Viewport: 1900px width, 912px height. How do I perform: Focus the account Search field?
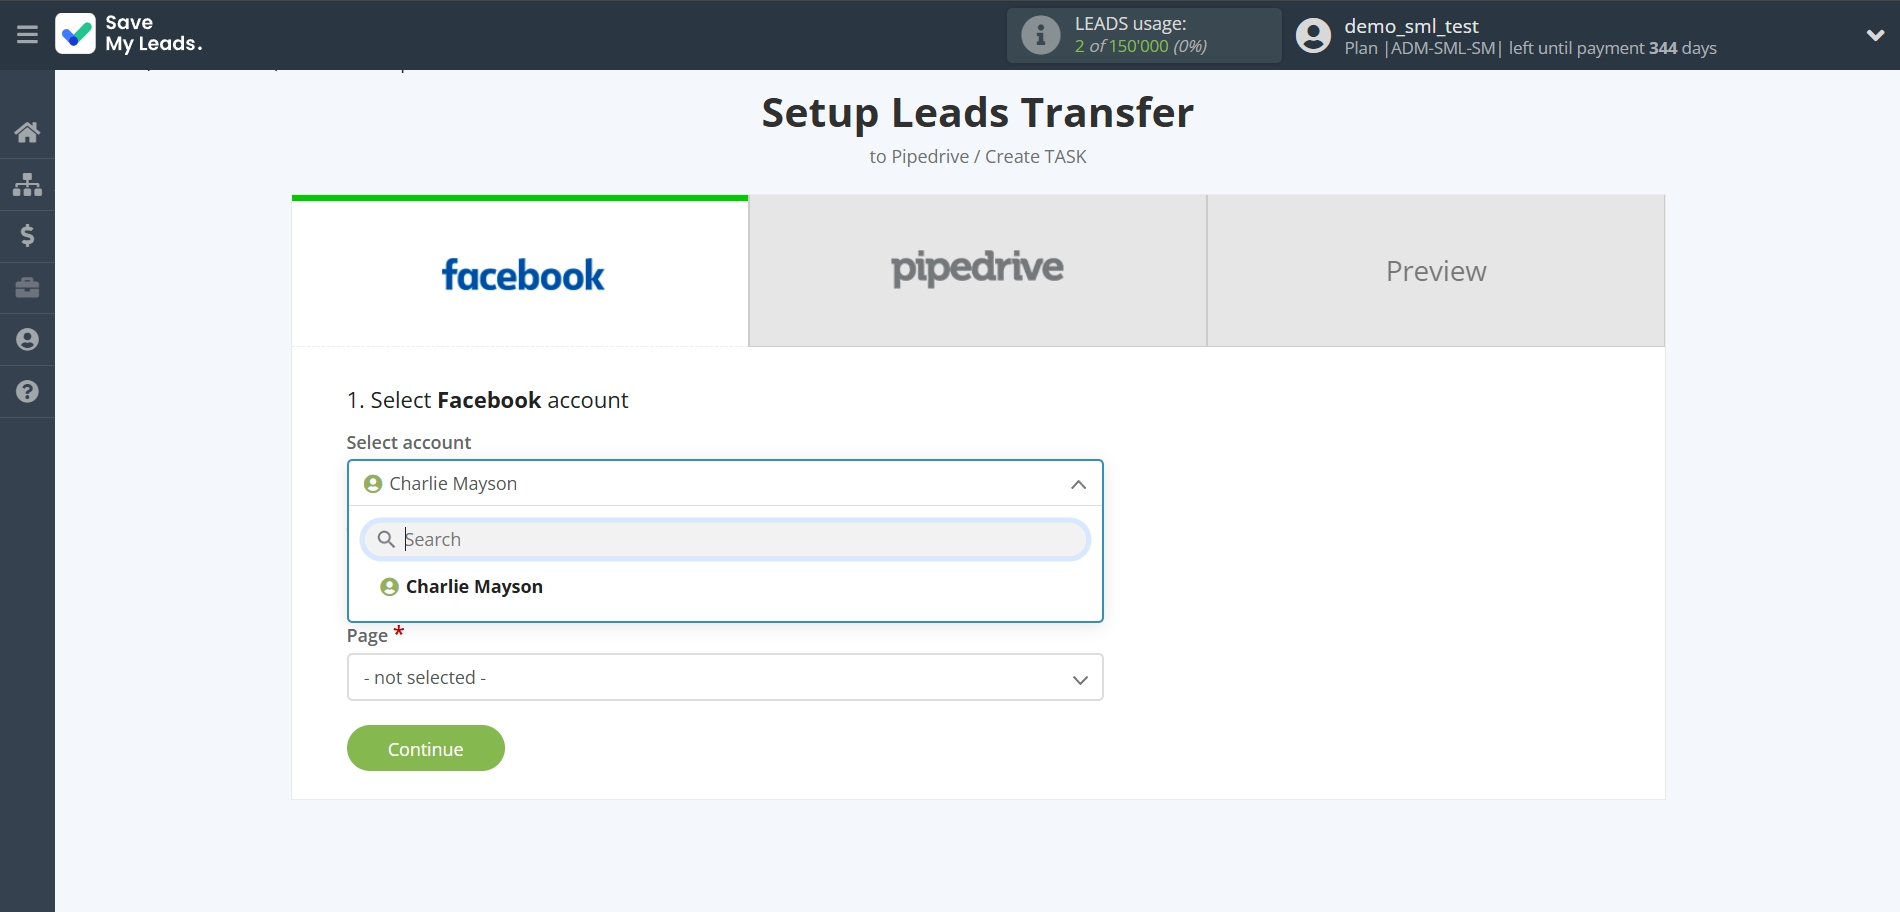click(740, 540)
